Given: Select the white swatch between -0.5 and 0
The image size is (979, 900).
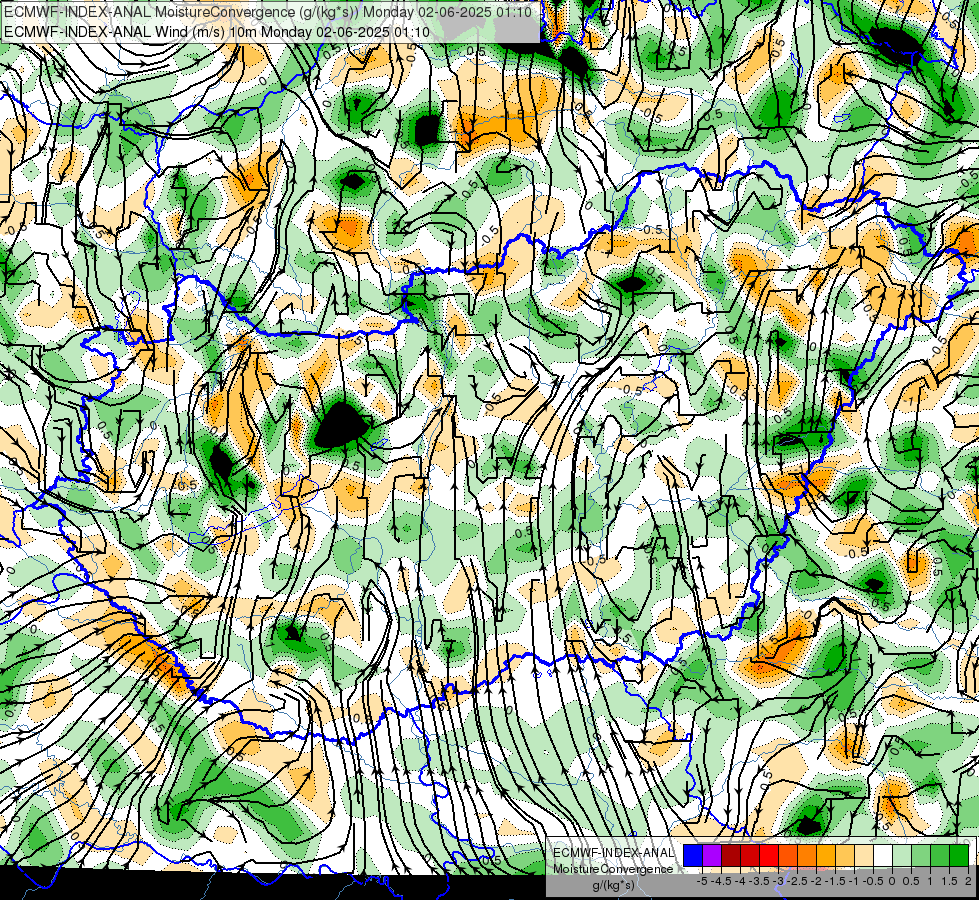Looking at the screenshot, I should (883, 855).
